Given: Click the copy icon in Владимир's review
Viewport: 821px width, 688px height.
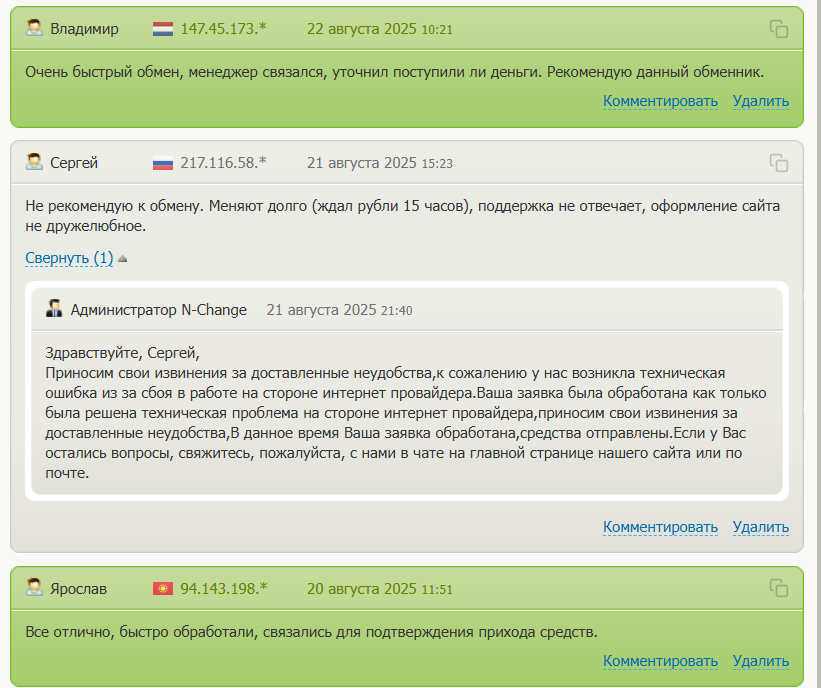Looking at the screenshot, I should point(778,29).
